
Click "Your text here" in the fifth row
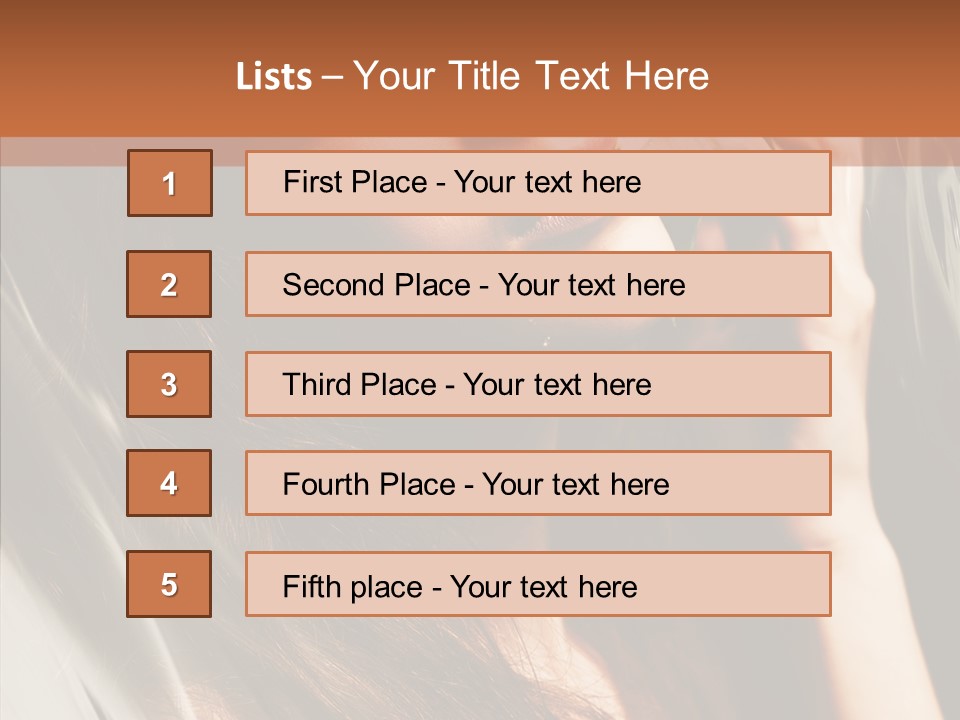point(543,586)
